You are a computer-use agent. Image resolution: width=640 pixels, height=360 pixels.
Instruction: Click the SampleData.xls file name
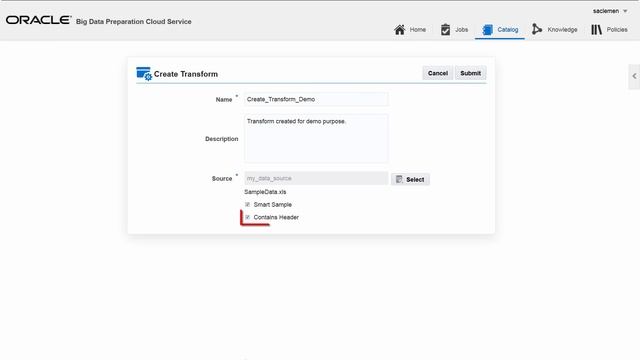click(265, 192)
